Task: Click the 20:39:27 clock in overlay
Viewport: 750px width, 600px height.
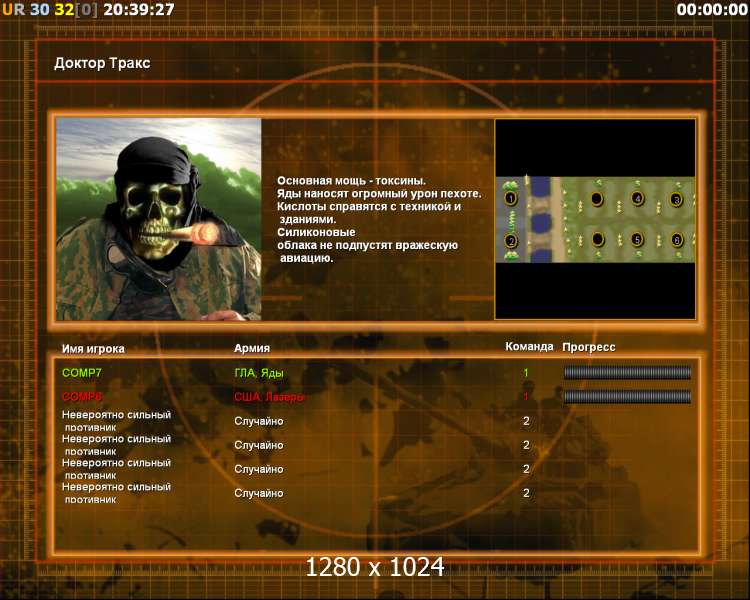Action: 139,10
